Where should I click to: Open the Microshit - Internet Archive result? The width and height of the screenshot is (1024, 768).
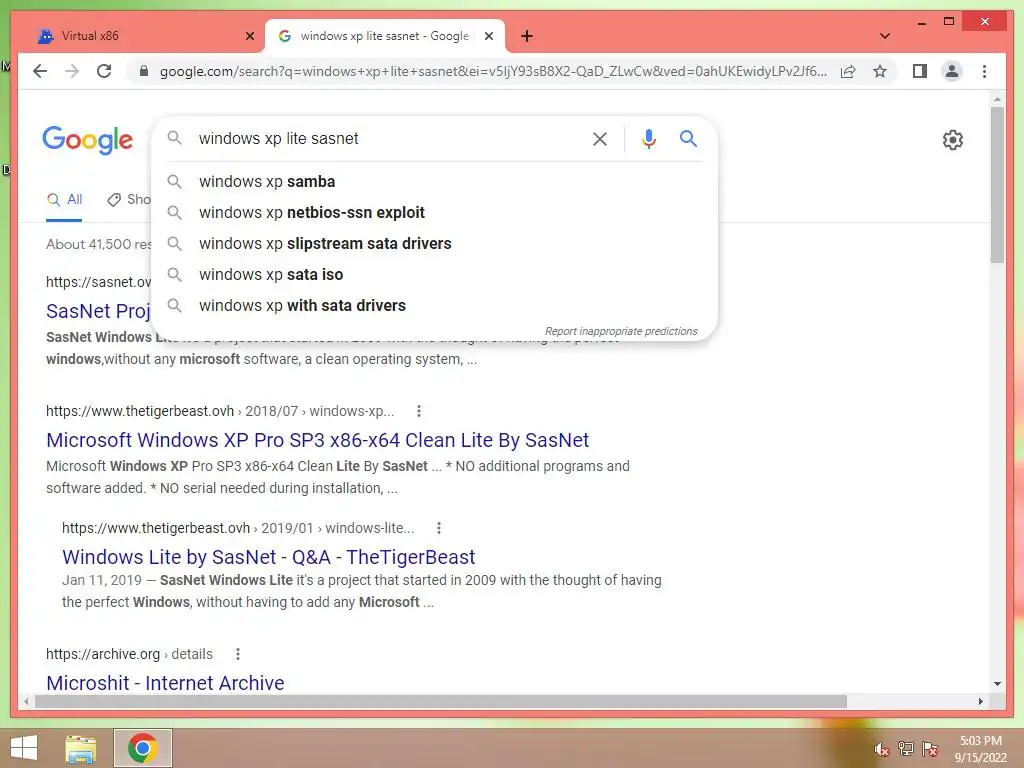[x=165, y=683]
